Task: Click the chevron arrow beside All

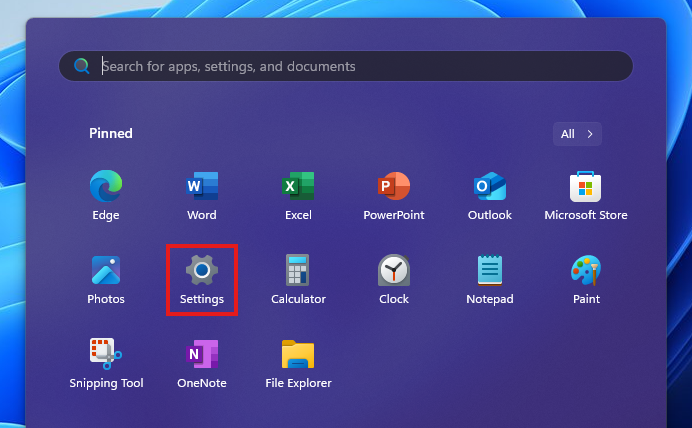Action: [x=590, y=134]
